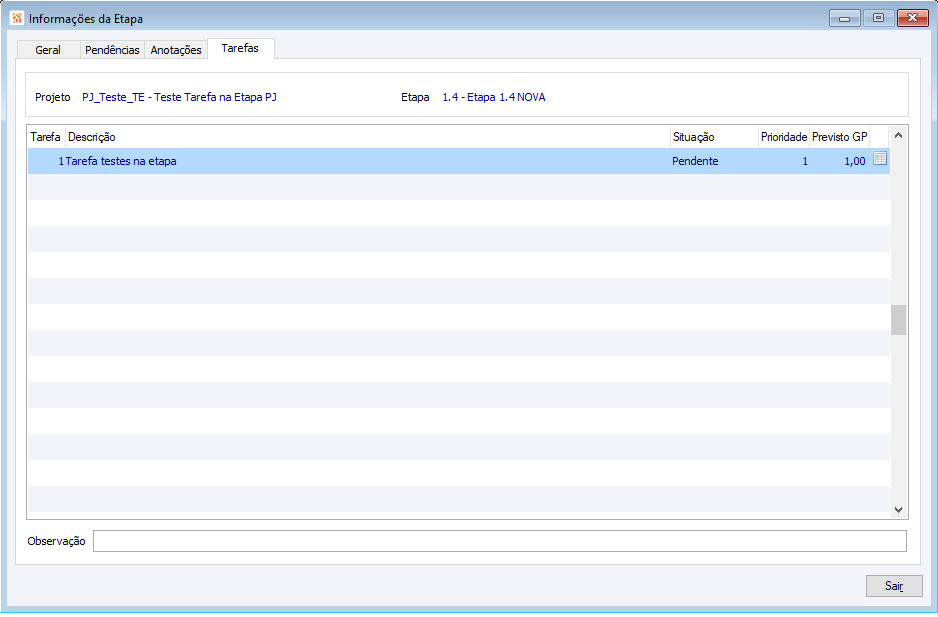Close the Informações da Etapa window
The image size is (938, 617).
(x=912, y=18)
